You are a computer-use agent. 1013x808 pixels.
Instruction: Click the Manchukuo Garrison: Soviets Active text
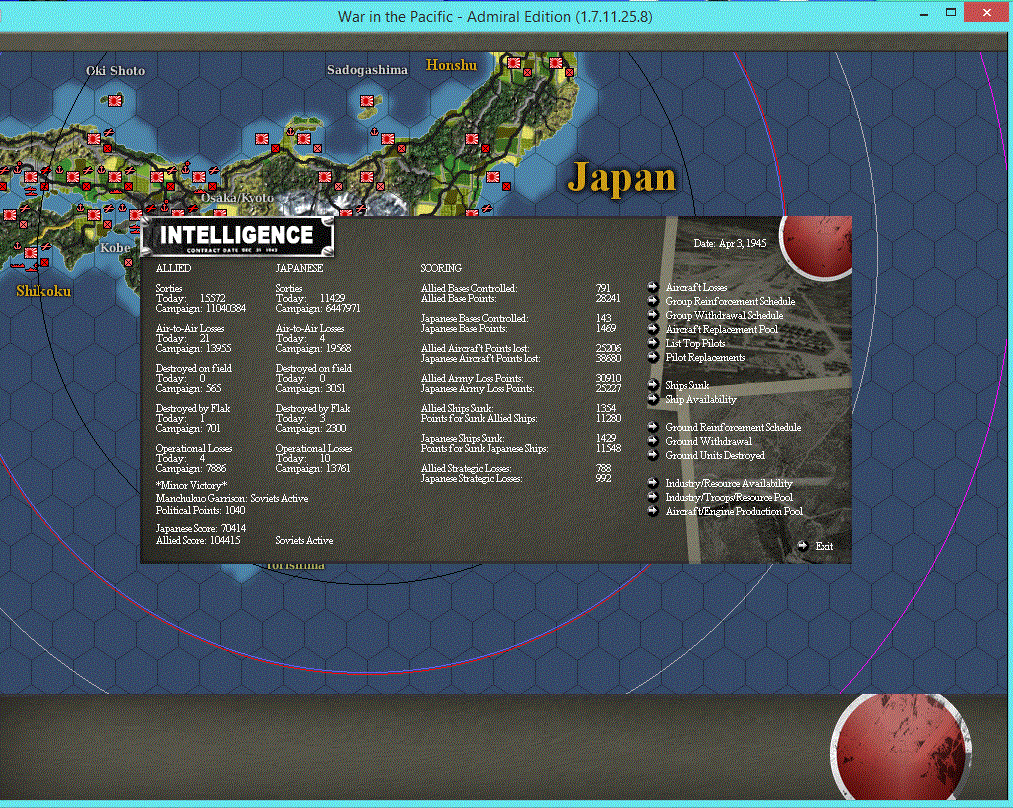(x=231, y=499)
